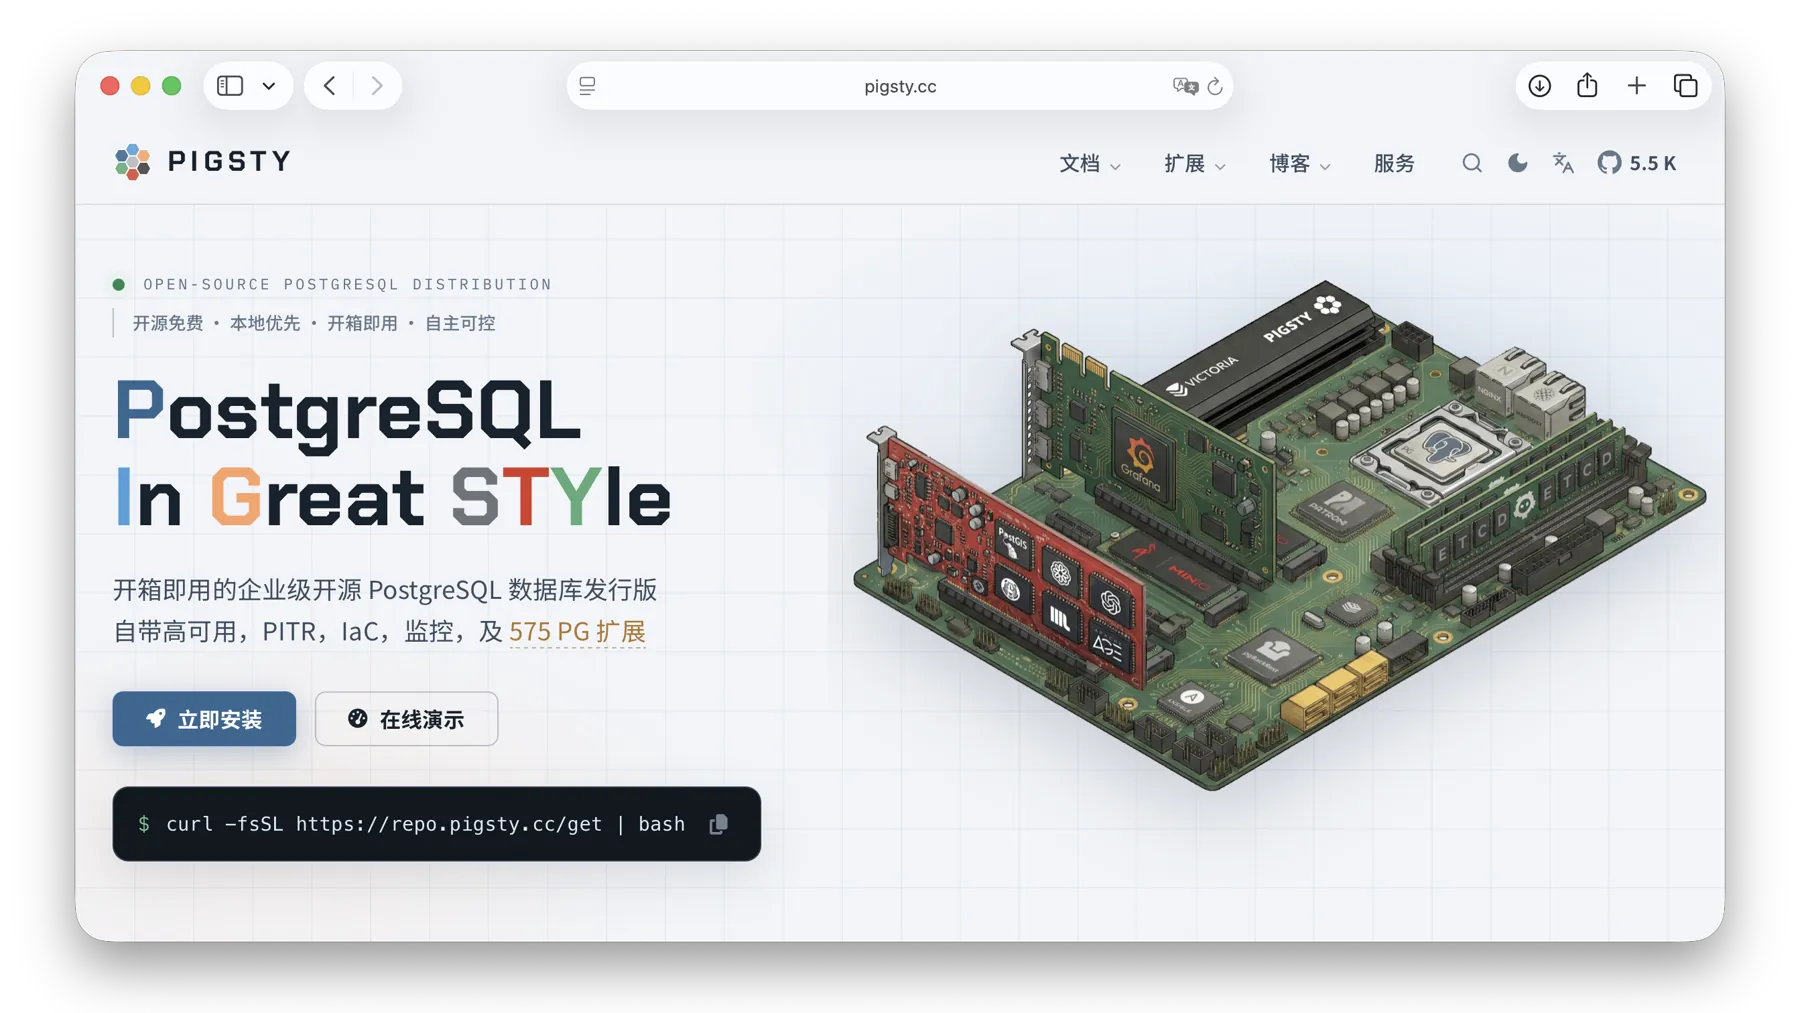The image size is (1800, 1013).
Task: Open the PIGSTY home wordmark link
Action: pos(229,162)
